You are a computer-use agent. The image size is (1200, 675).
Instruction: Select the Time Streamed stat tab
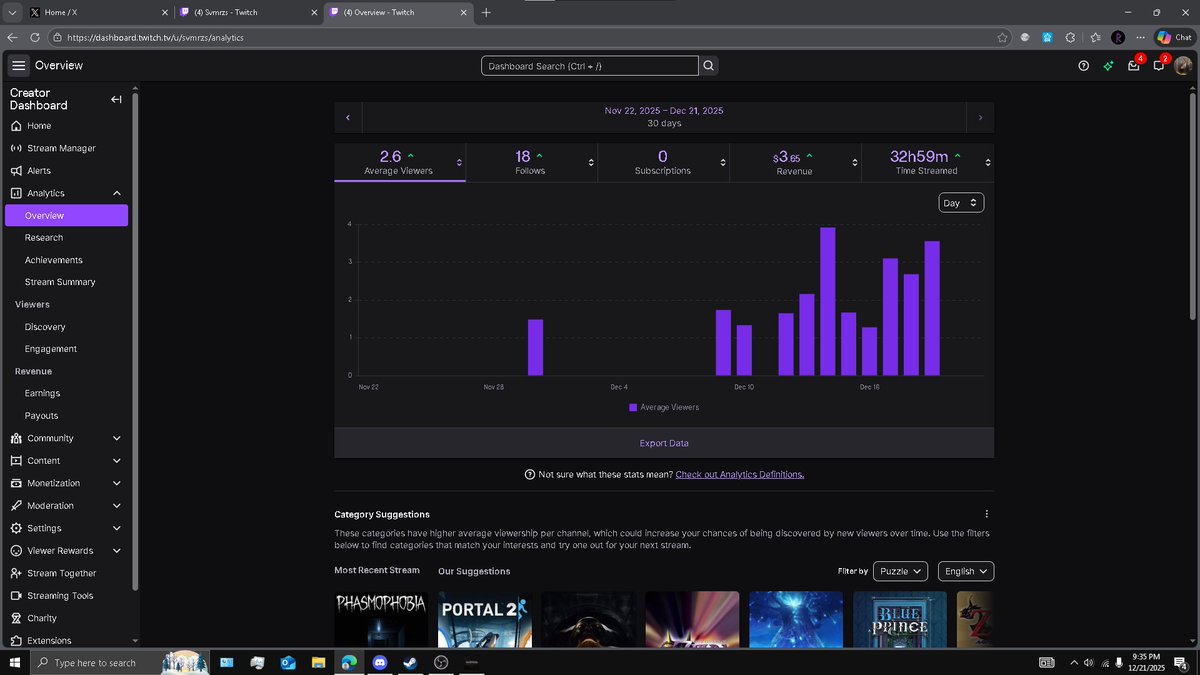[x=926, y=162]
